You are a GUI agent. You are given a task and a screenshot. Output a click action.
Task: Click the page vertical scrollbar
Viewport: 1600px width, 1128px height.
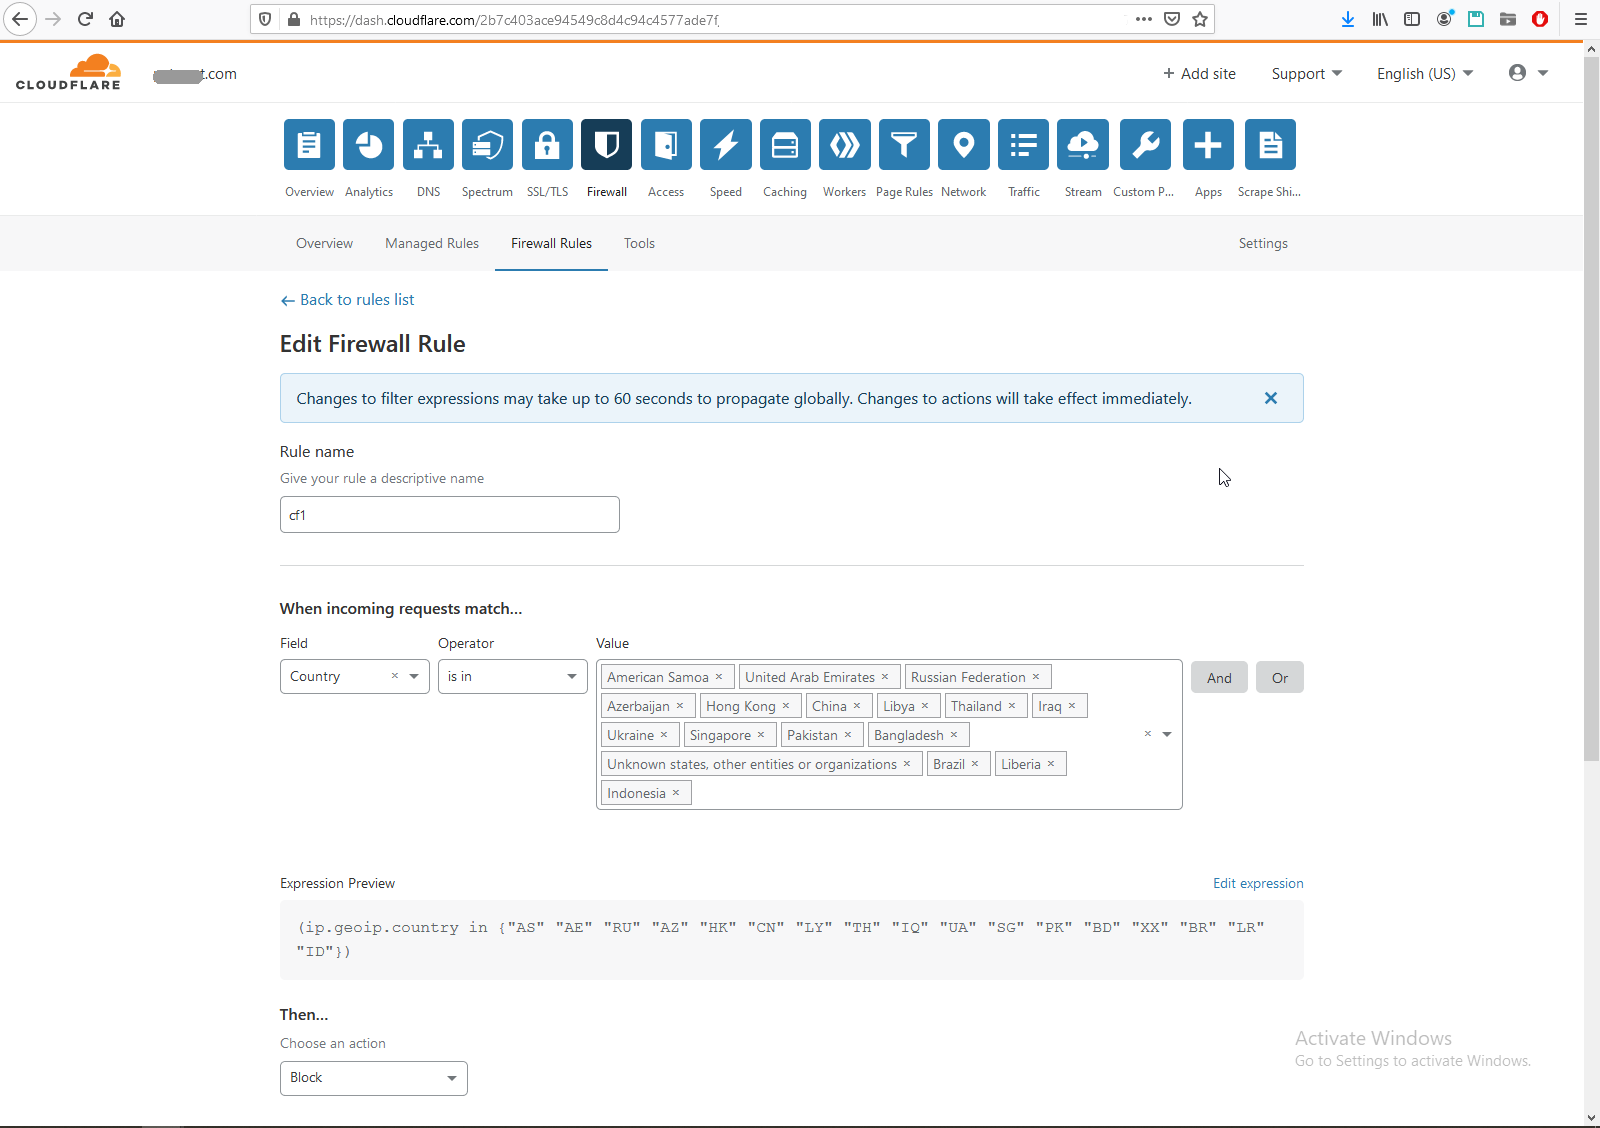coord(1591,410)
